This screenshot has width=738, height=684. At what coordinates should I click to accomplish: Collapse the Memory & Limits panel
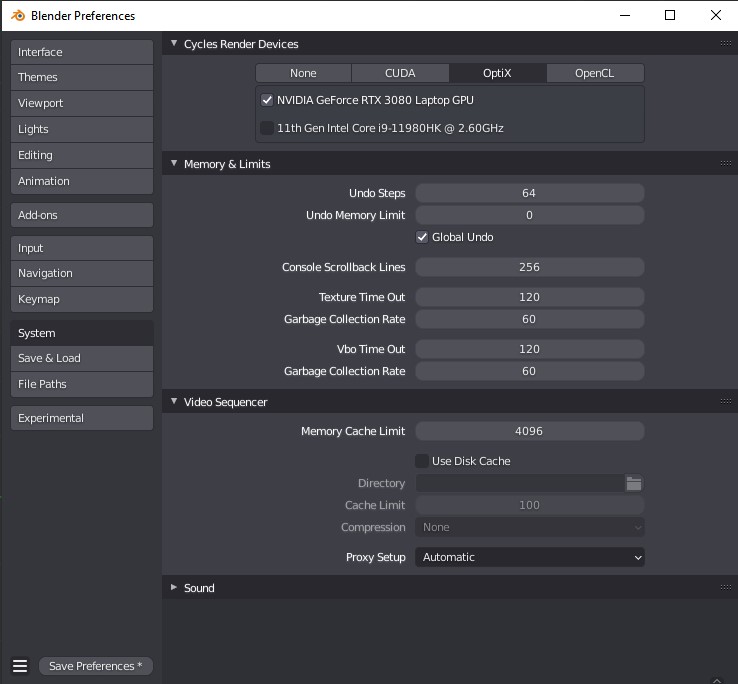174,163
